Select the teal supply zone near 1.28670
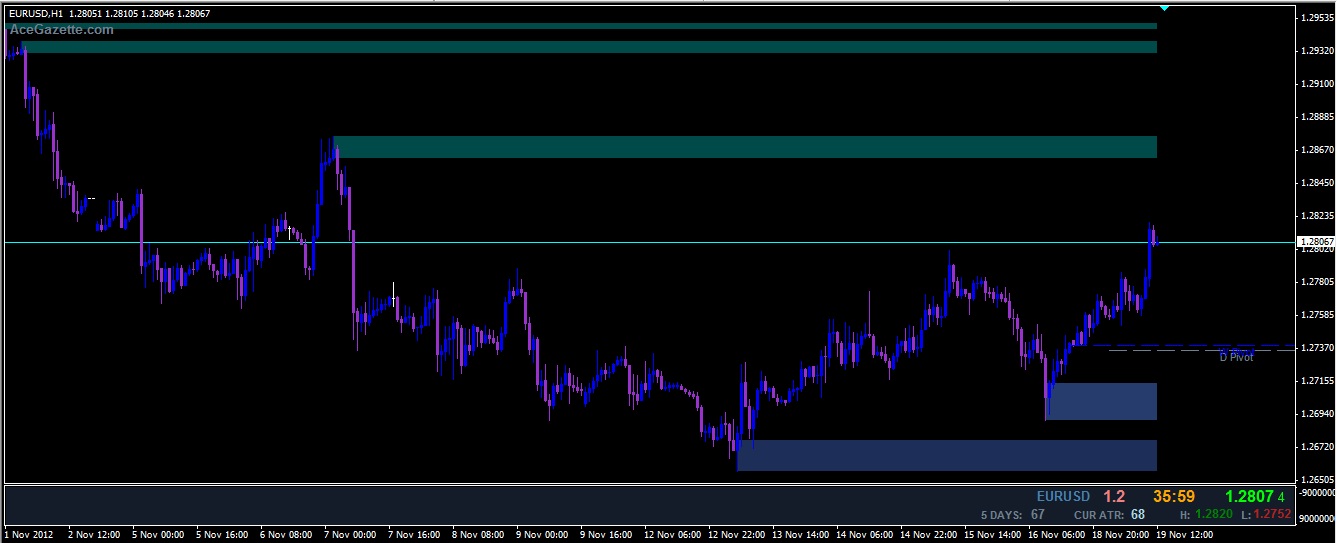This screenshot has width=1337, height=543. pyautogui.click(x=745, y=147)
